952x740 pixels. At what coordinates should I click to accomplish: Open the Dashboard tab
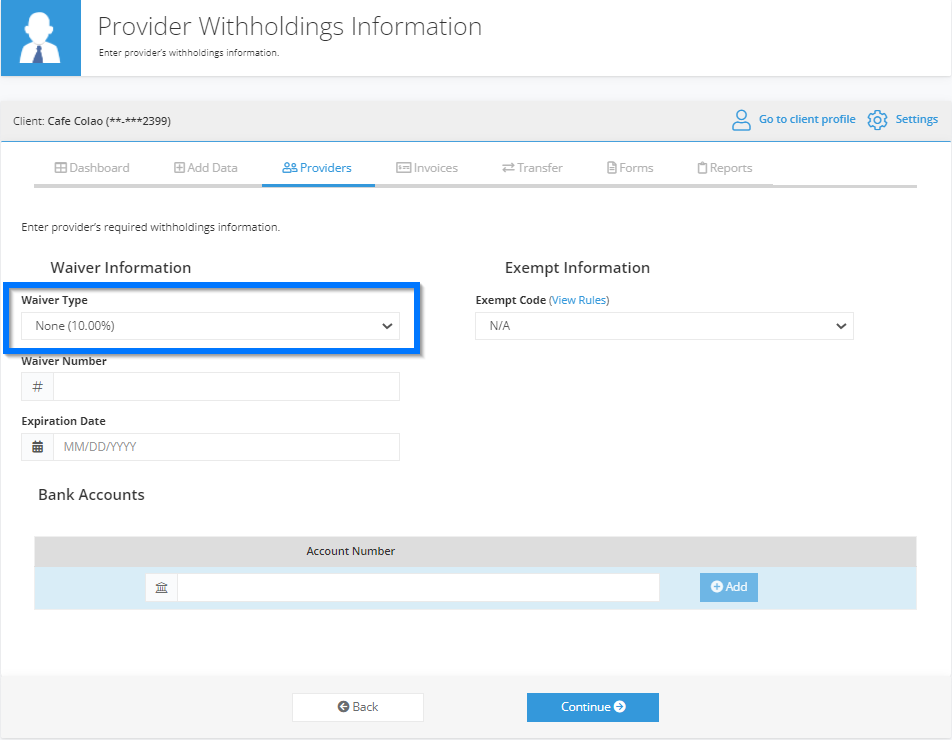[92, 168]
